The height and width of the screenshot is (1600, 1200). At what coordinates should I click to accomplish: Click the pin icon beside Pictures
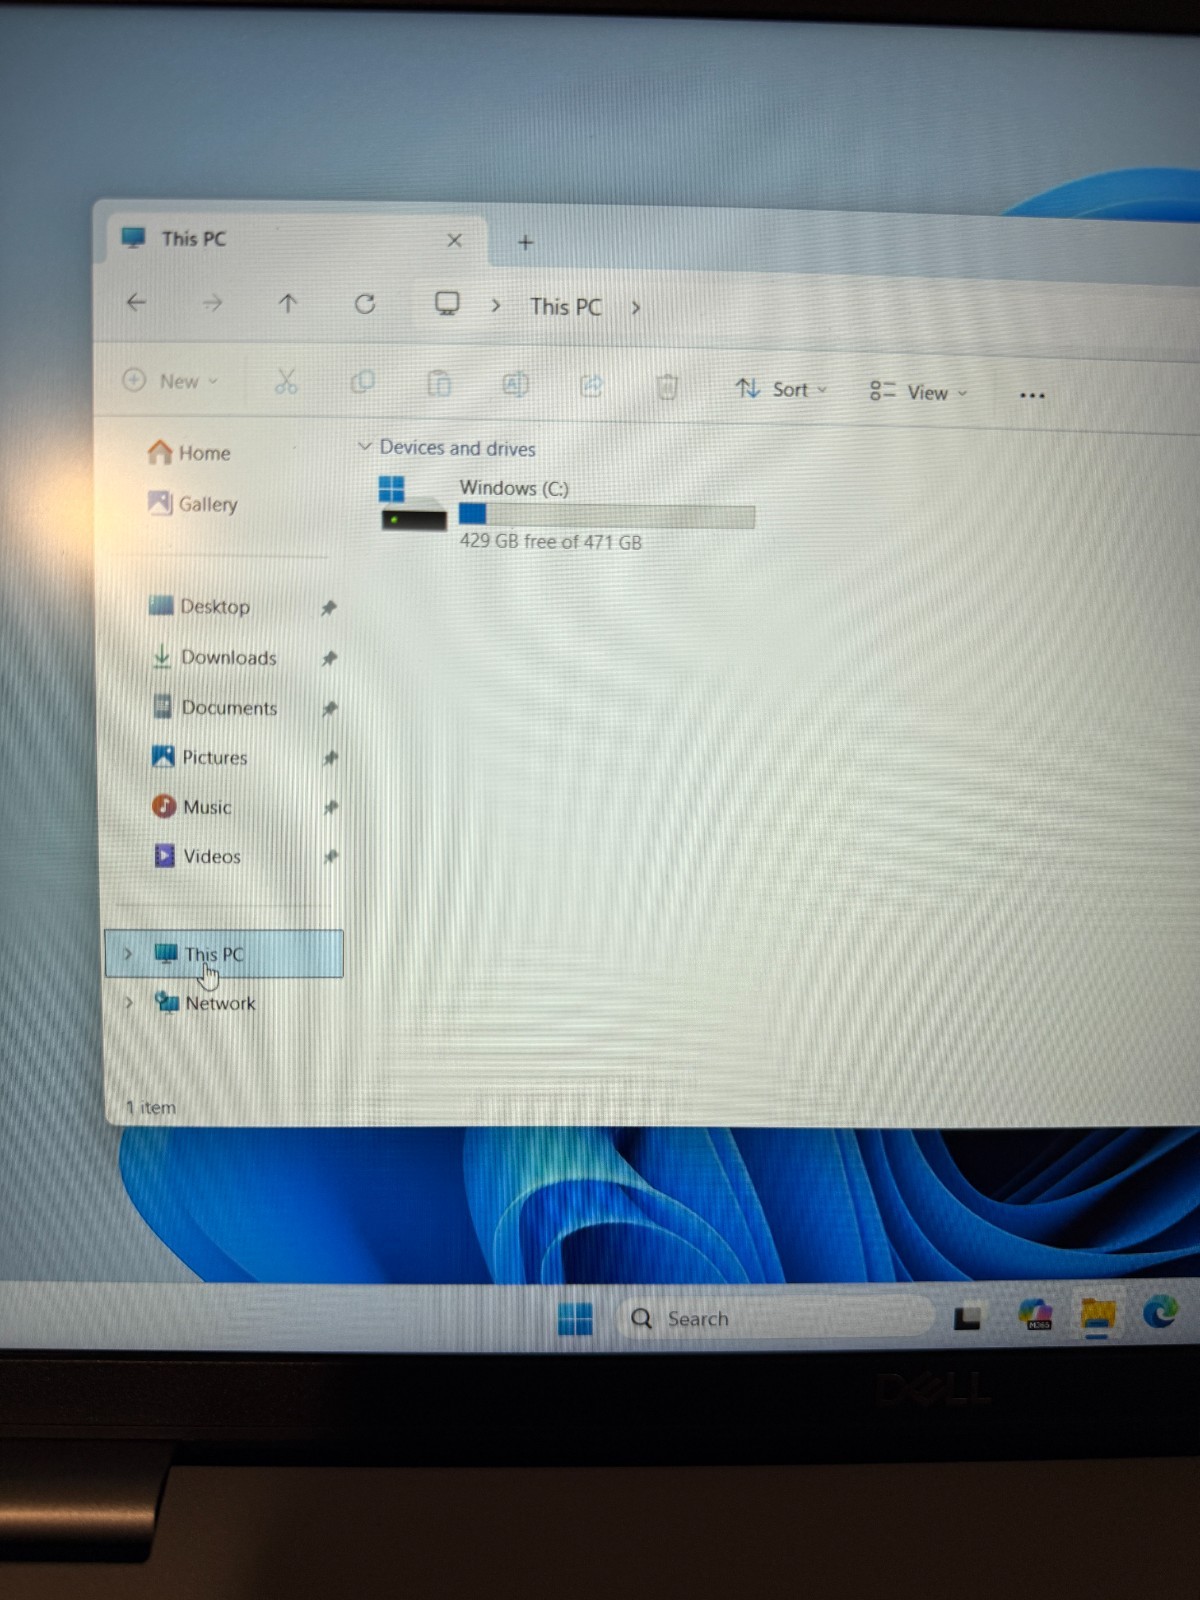(330, 758)
